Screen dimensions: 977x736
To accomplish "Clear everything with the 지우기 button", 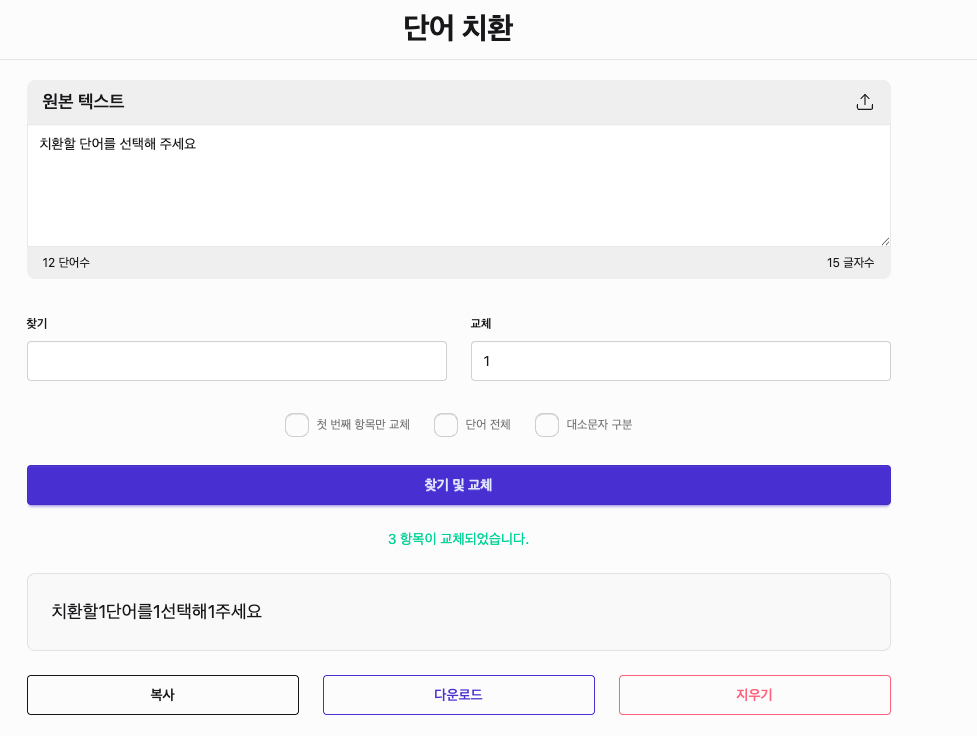I will [x=755, y=695].
